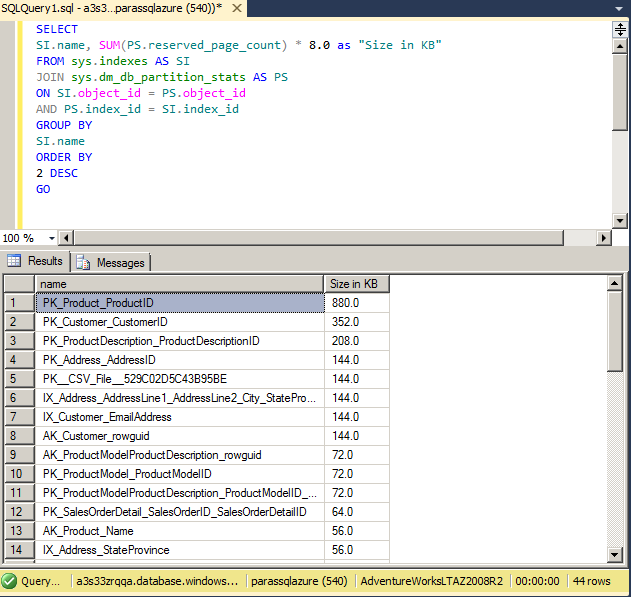This screenshot has height=597, width=631.
Task: Click the a3s33zrqqa.database.windows server status entry
Action: coord(157,581)
